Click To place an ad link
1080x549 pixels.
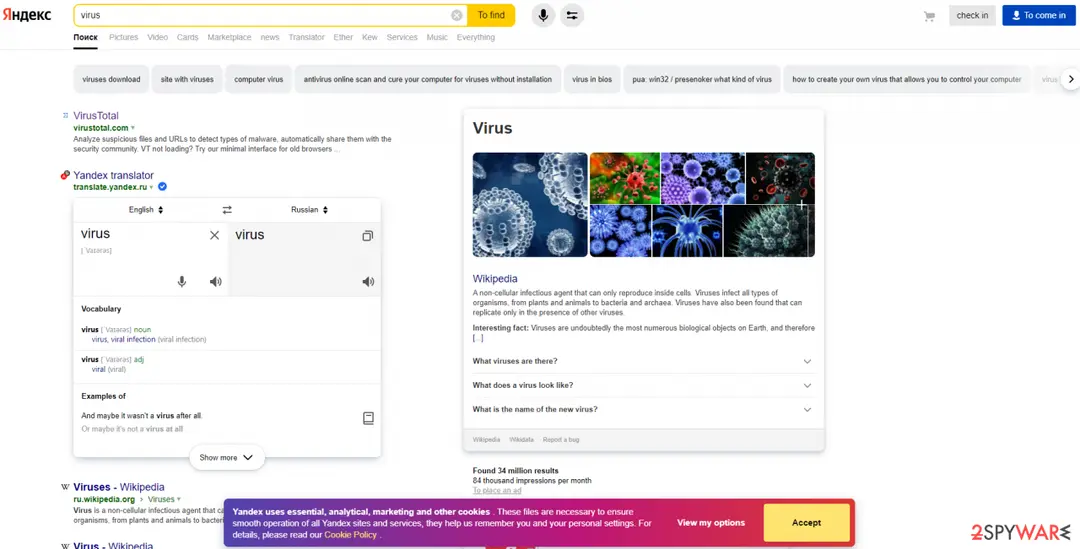[497, 490]
